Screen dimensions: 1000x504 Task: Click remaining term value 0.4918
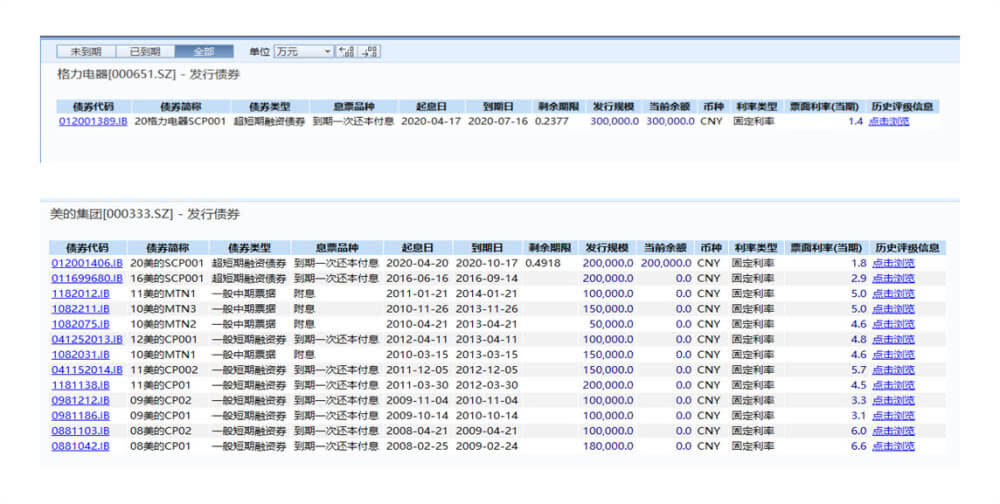pyautogui.click(x=543, y=263)
